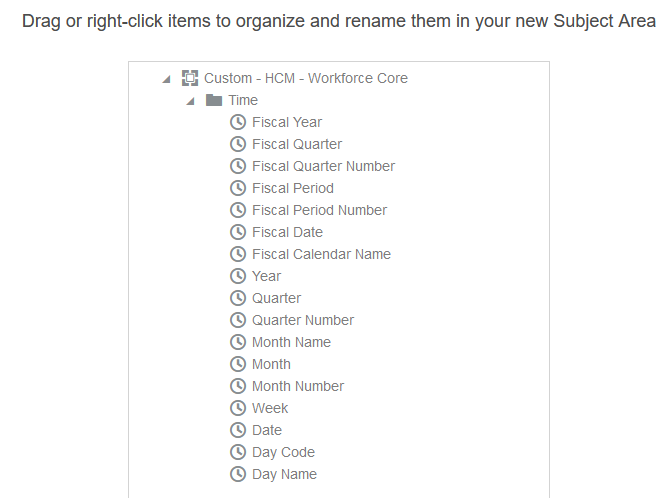
Task: Select the Fiscal Quarter item
Action: pos(297,144)
